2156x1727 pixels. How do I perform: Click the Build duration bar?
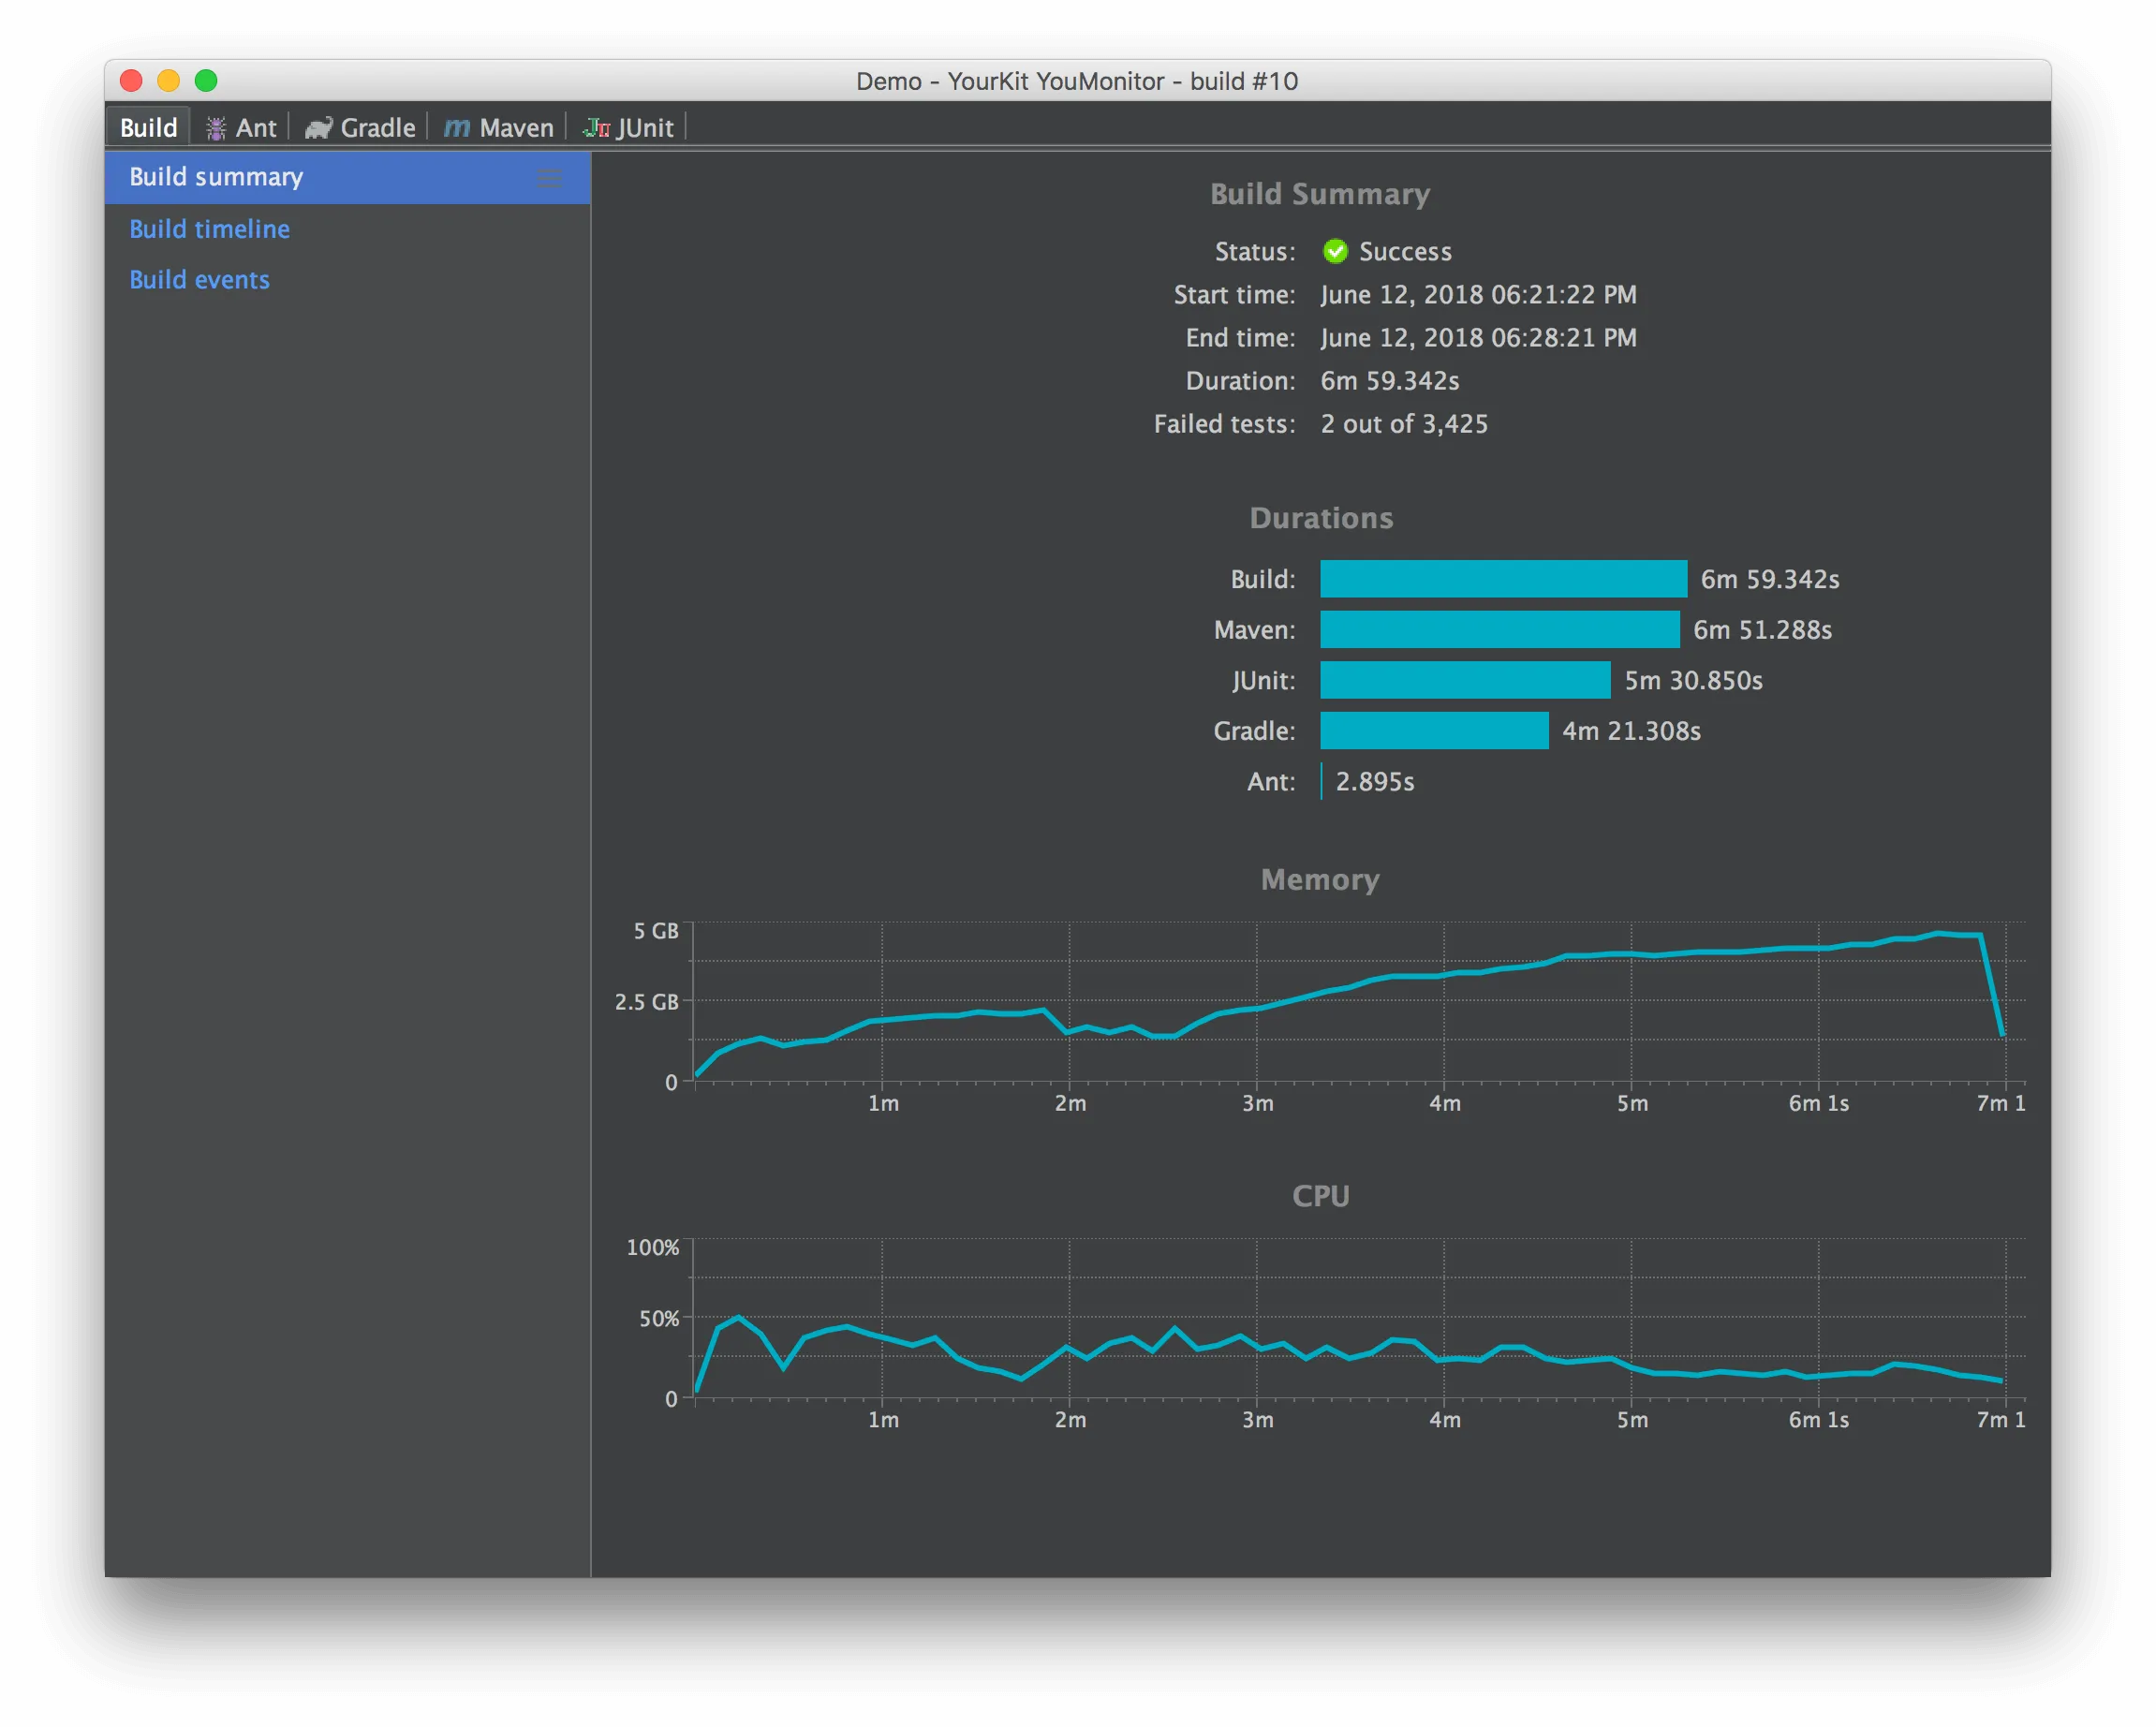coord(1502,579)
